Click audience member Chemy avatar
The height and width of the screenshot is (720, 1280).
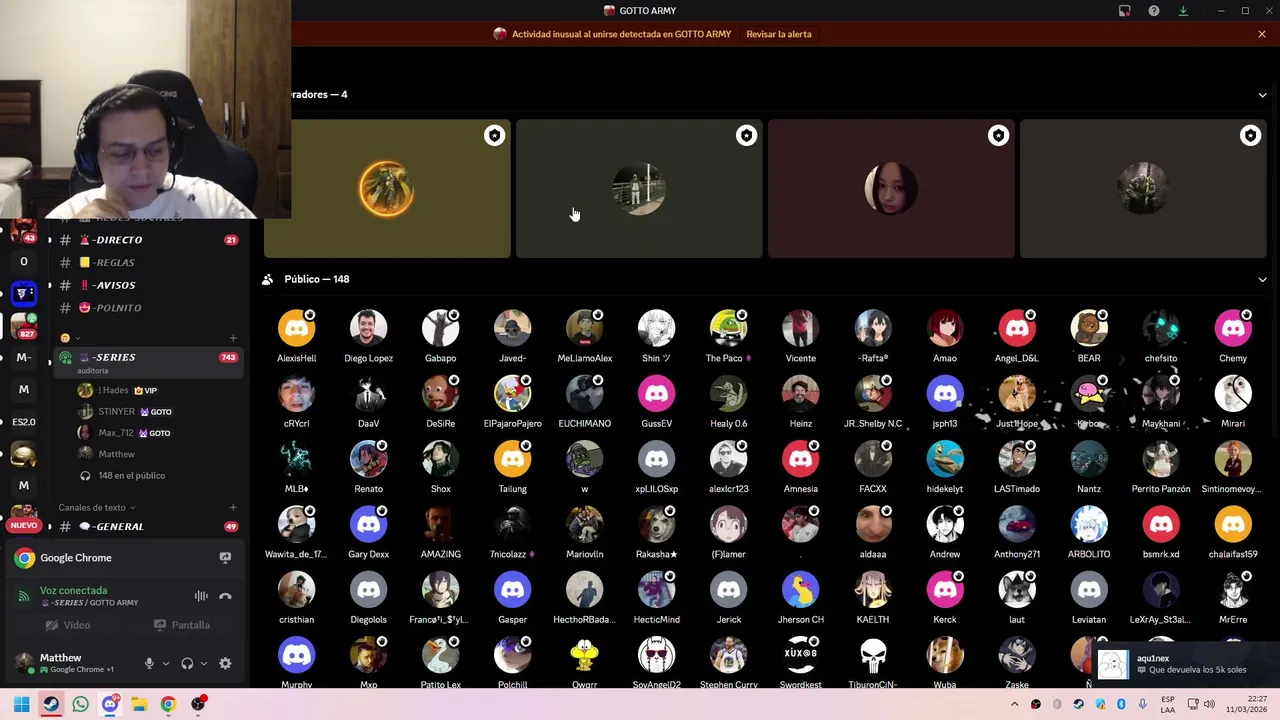(x=1232, y=329)
